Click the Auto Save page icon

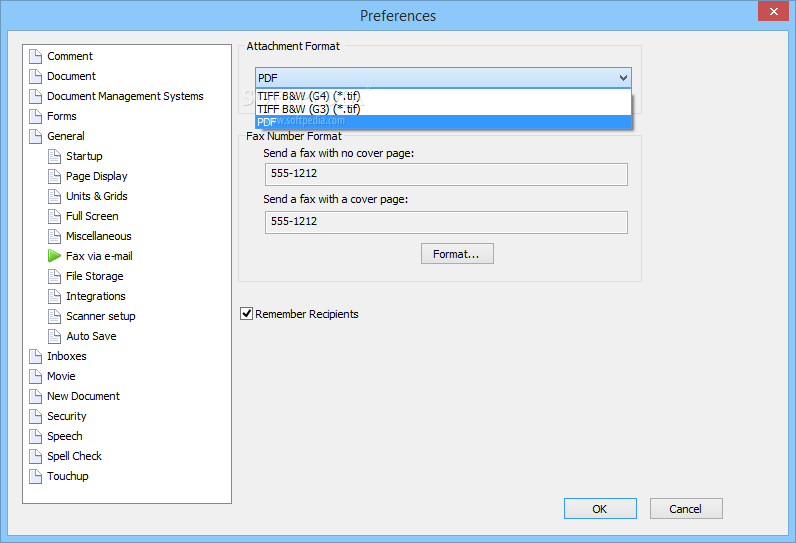54,336
